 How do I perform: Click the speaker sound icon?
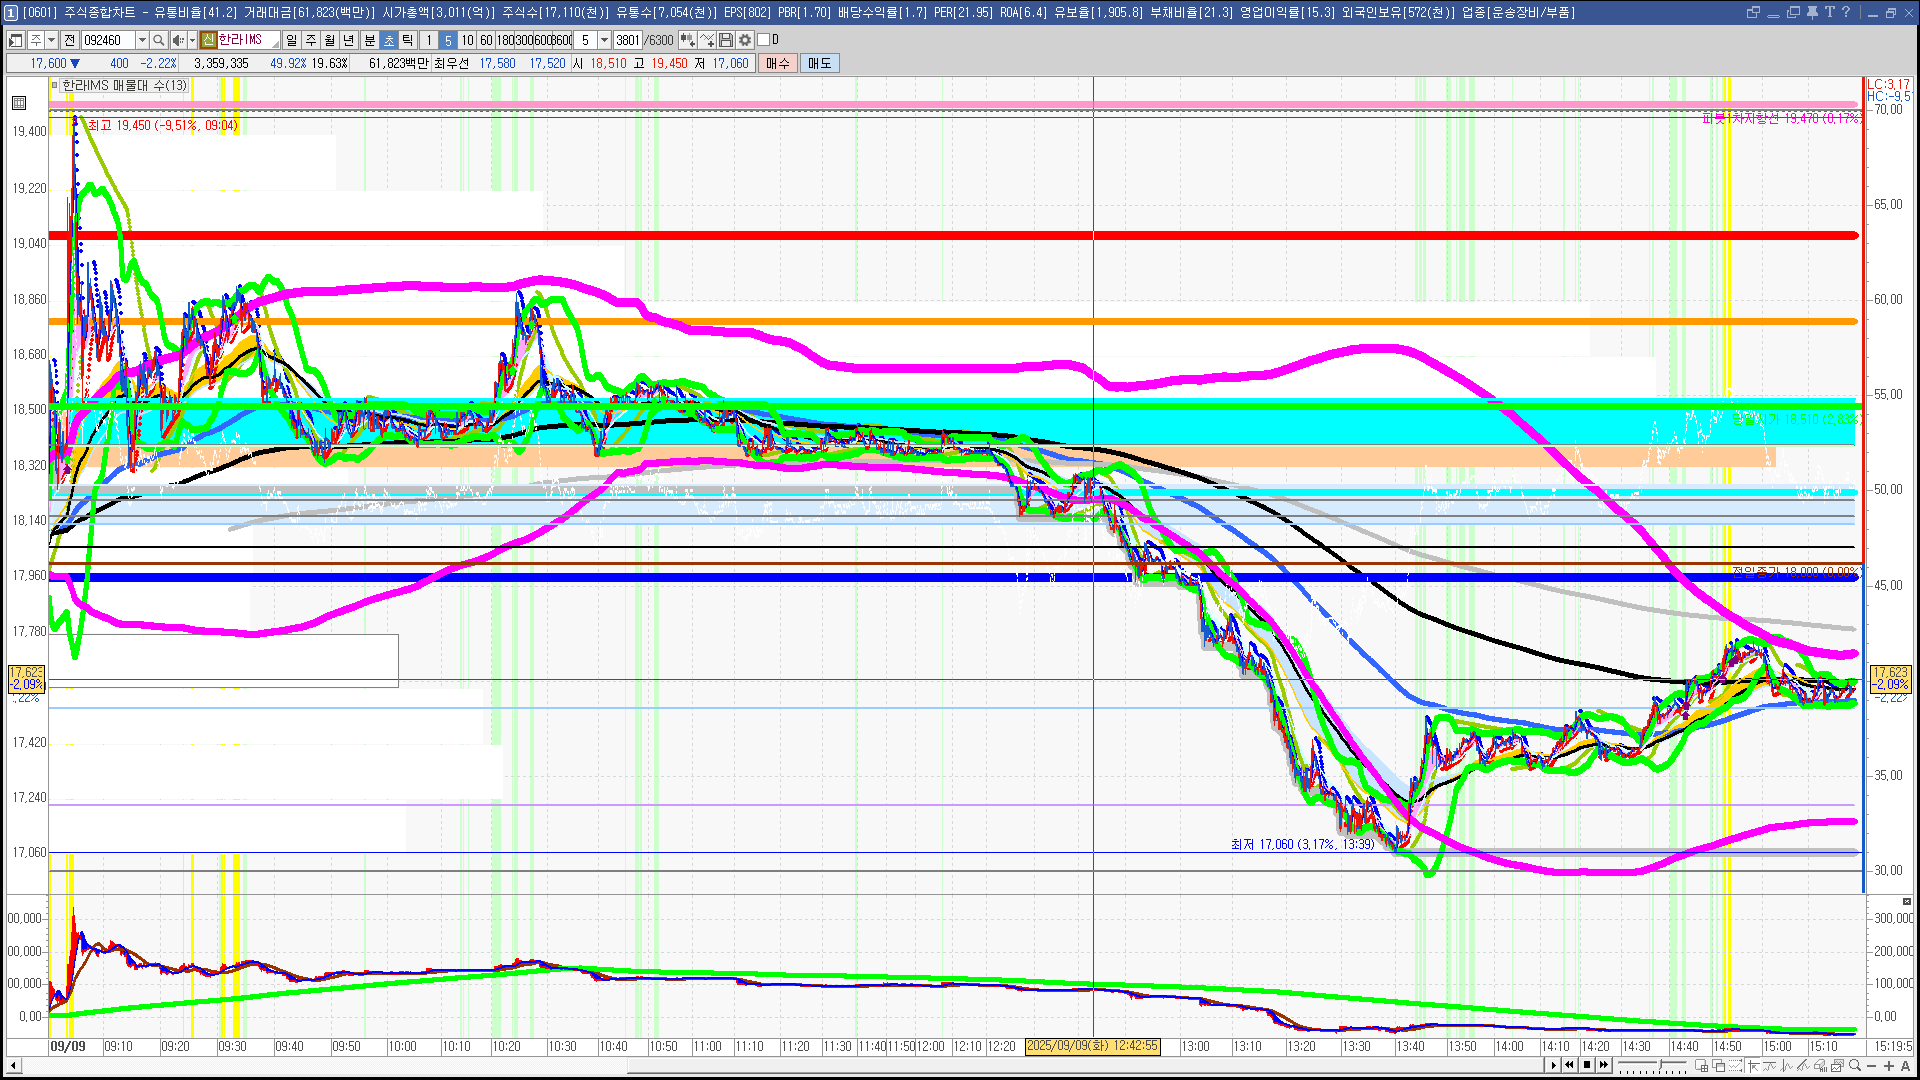click(x=177, y=40)
